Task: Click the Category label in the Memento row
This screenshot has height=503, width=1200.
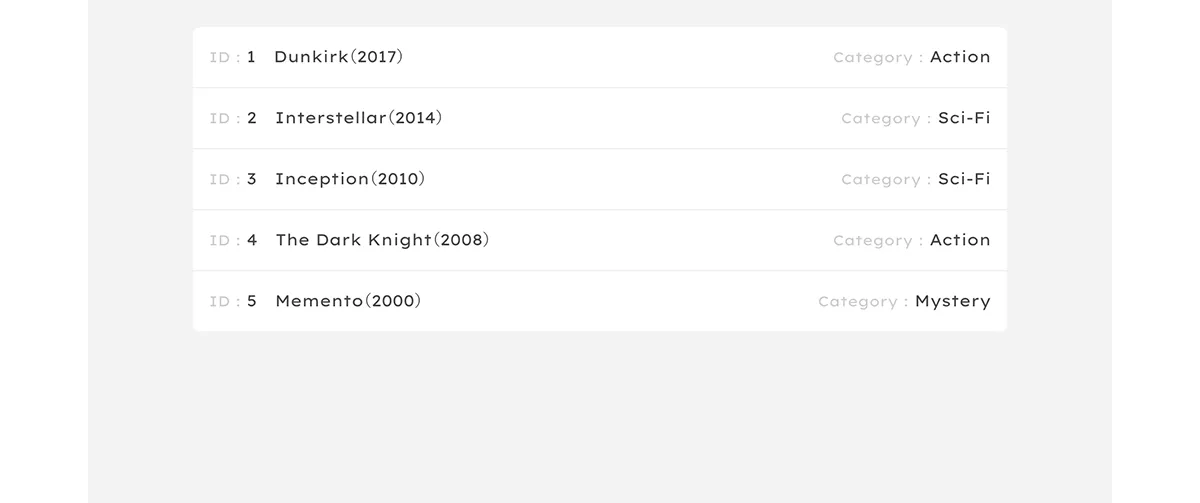Action: pos(858,302)
